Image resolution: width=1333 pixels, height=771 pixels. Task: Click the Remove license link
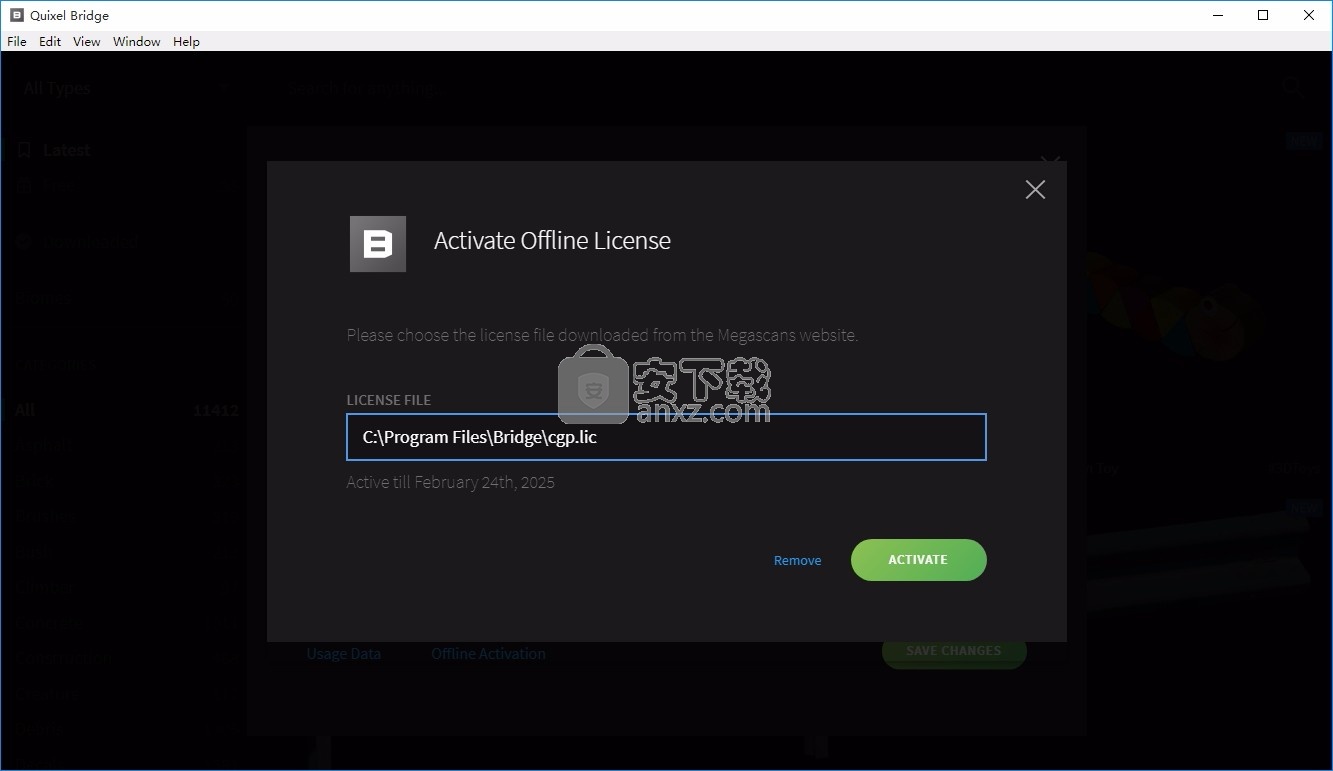[797, 560]
